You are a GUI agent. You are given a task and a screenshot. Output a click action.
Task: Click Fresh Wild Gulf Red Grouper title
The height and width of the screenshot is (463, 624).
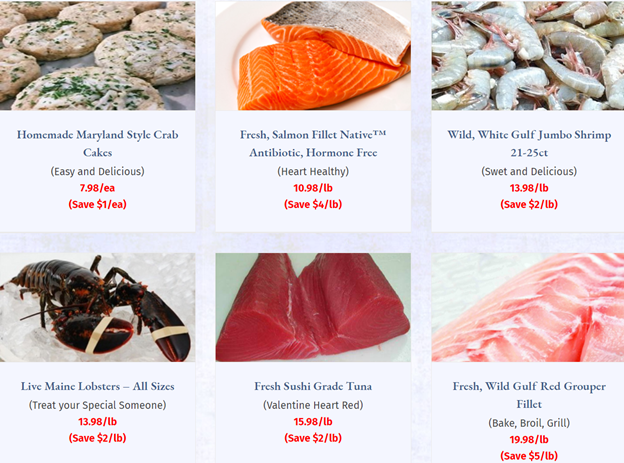[x=529, y=395]
